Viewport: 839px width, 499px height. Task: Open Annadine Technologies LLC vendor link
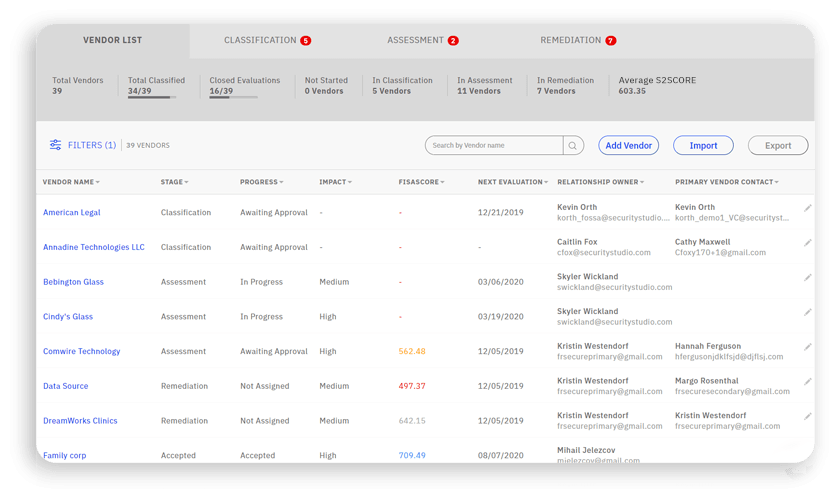(x=94, y=247)
